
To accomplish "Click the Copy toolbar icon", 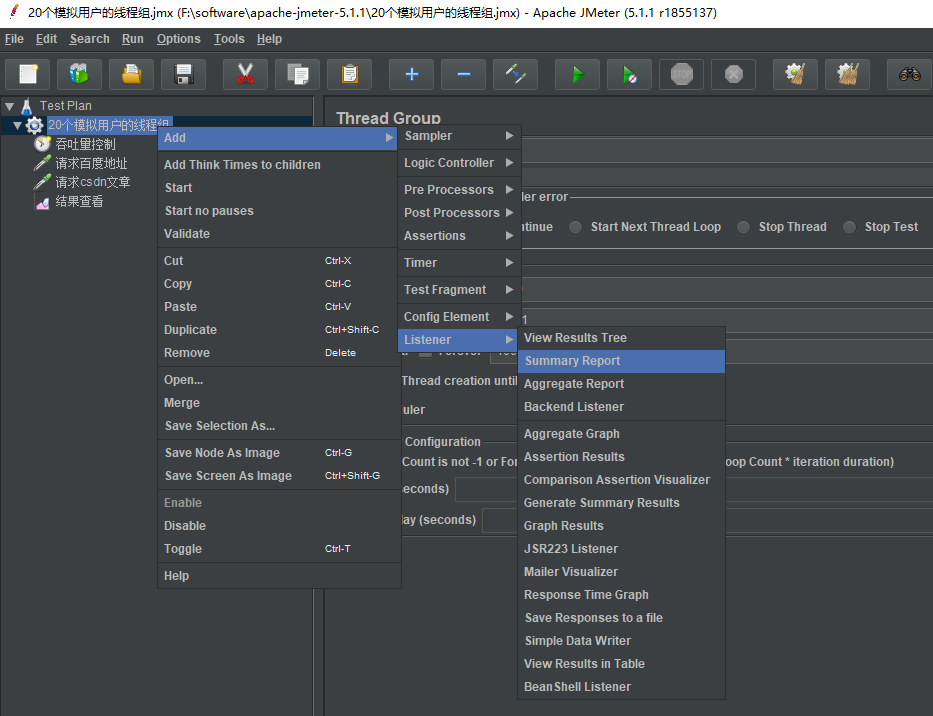I will click(x=298, y=74).
